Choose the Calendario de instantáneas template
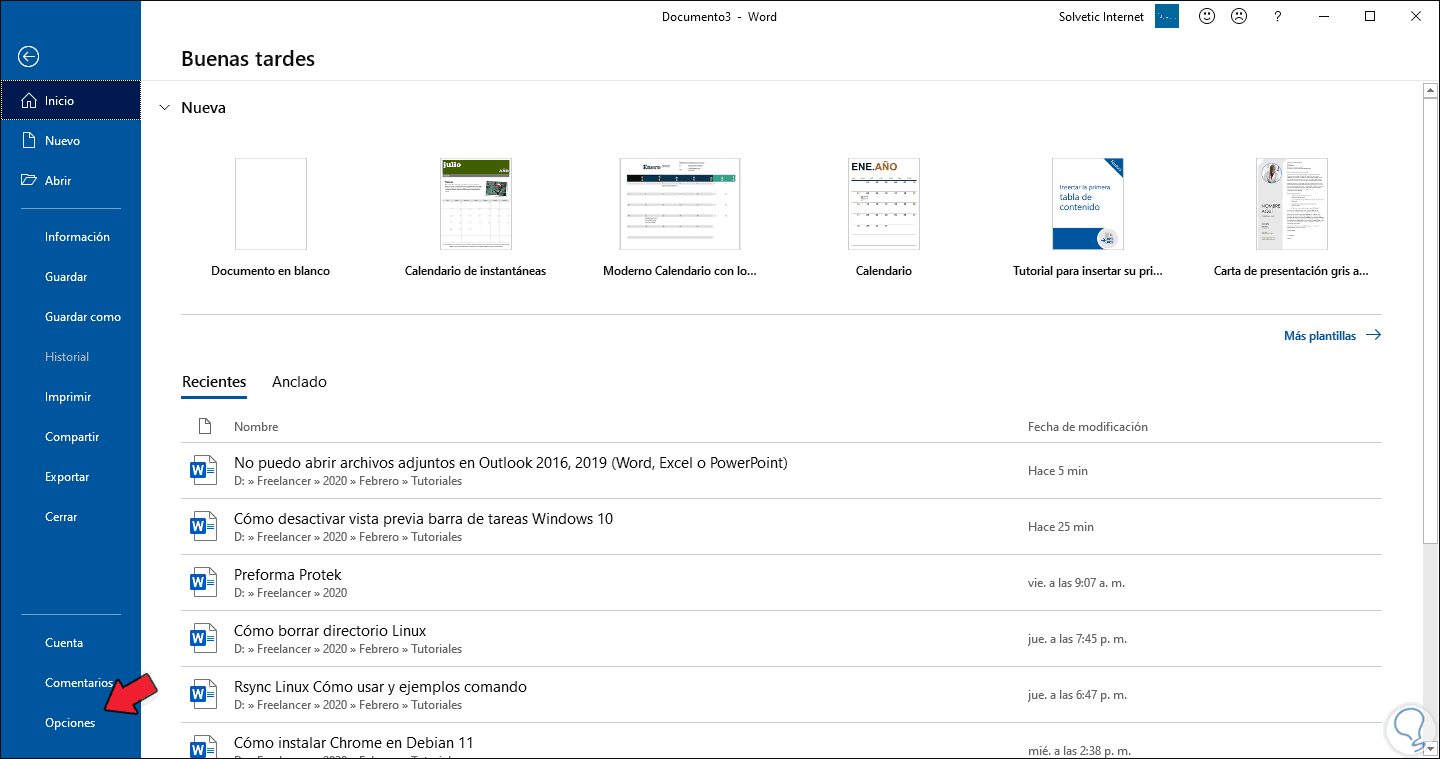This screenshot has width=1440, height=759. click(x=475, y=205)
